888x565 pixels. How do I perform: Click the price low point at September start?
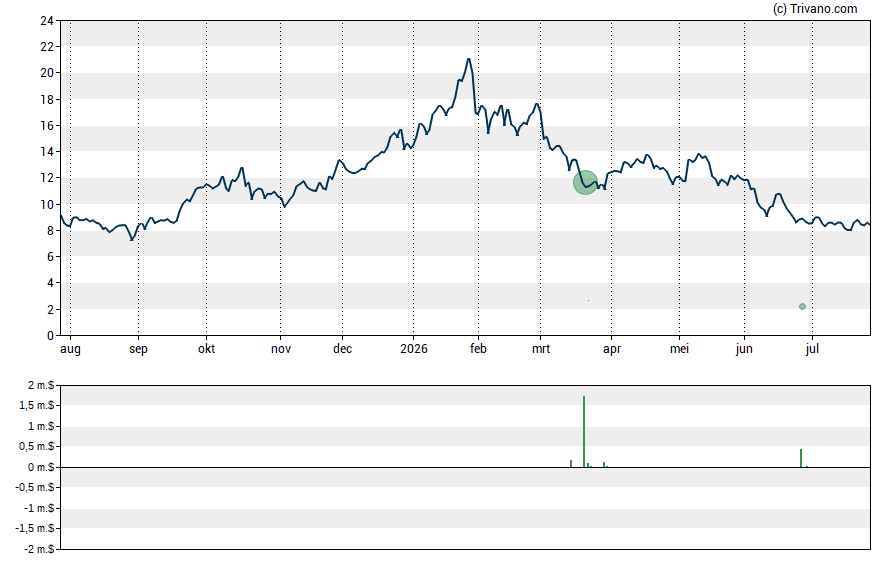[x=132, y=239]
